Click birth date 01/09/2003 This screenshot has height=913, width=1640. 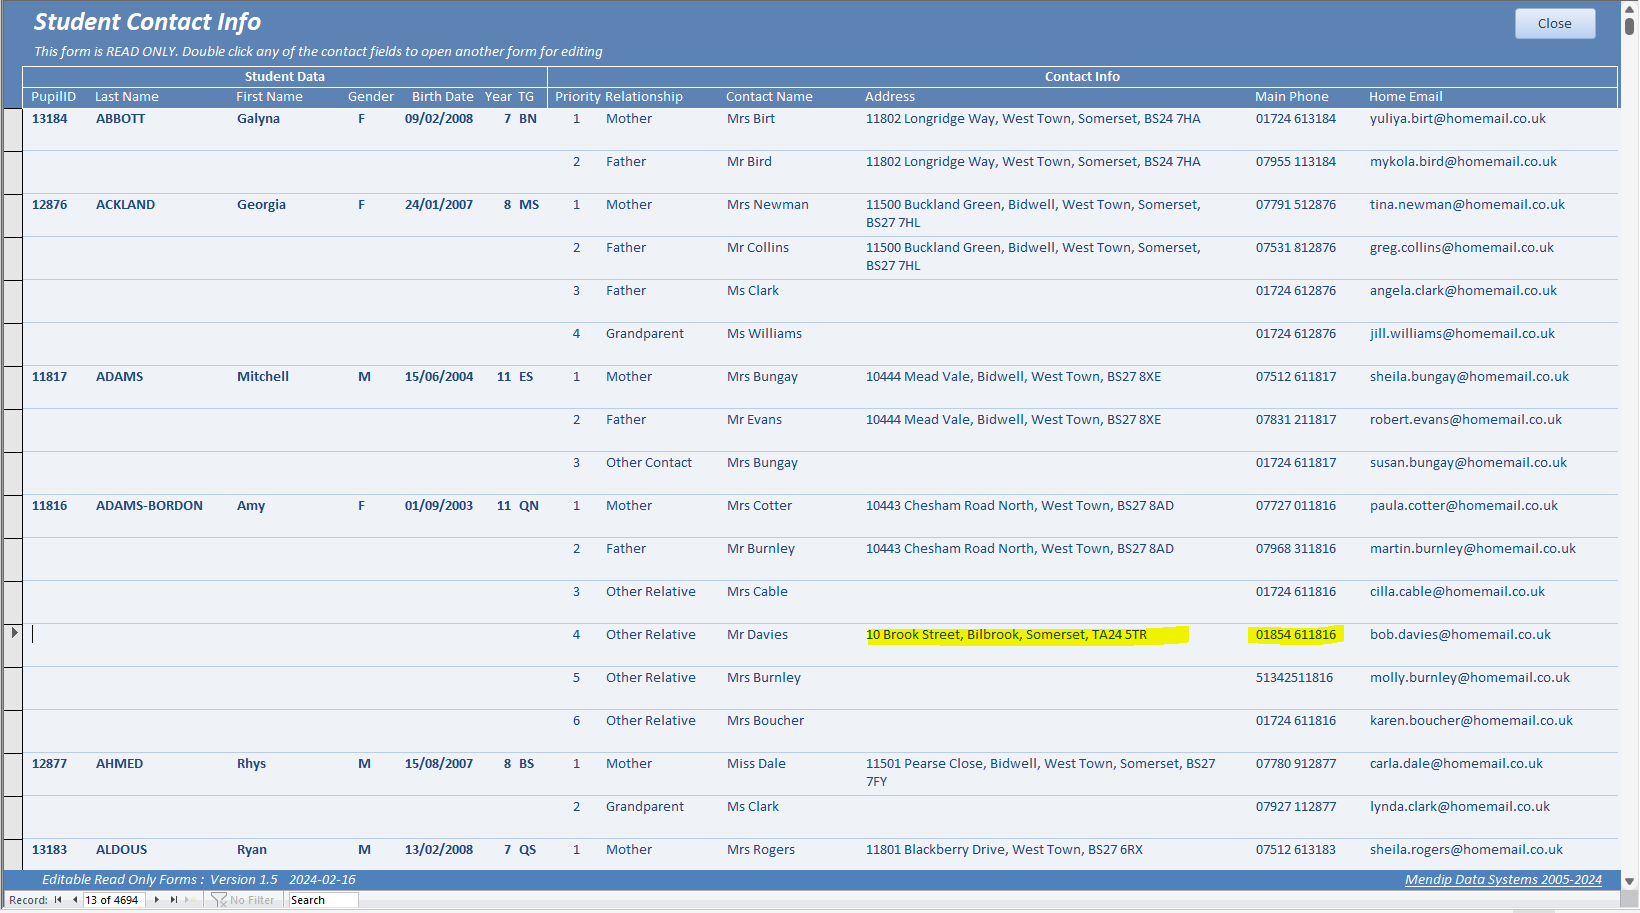click(439, 506)
